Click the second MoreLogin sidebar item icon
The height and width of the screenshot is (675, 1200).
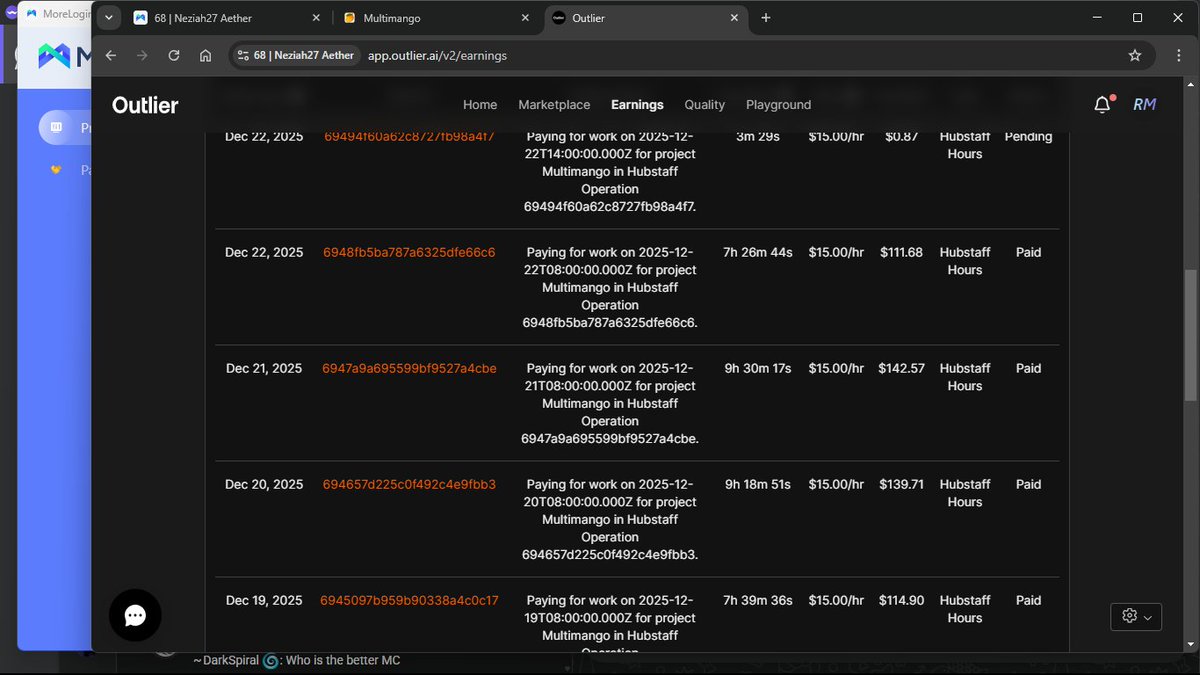(57, 170)
